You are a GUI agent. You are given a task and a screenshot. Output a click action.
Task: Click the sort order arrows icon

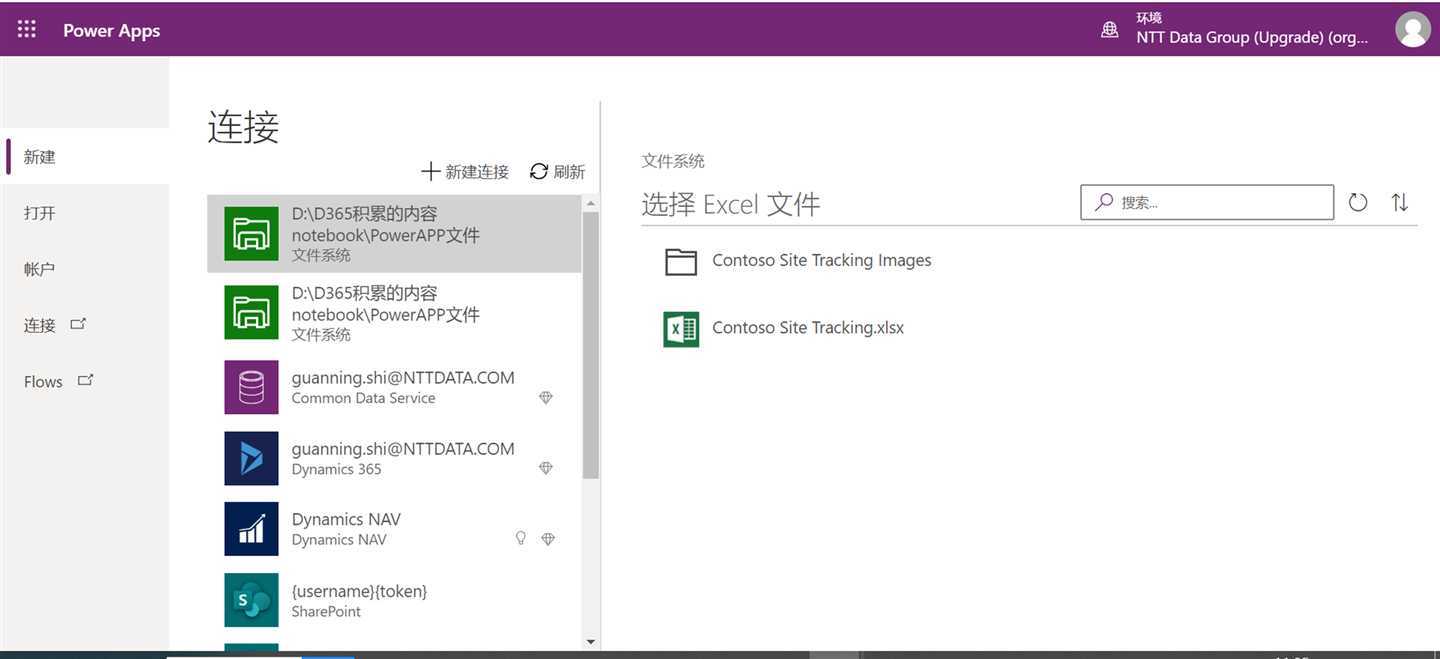click(x=1400, y=202)
